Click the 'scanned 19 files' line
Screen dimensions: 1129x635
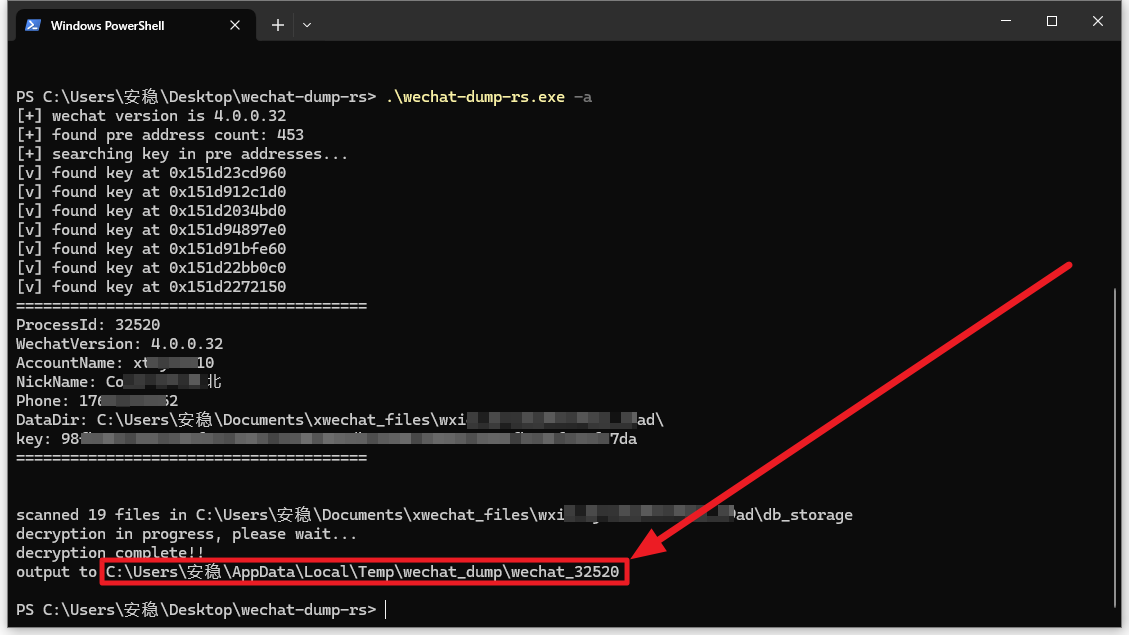point(434,515)
